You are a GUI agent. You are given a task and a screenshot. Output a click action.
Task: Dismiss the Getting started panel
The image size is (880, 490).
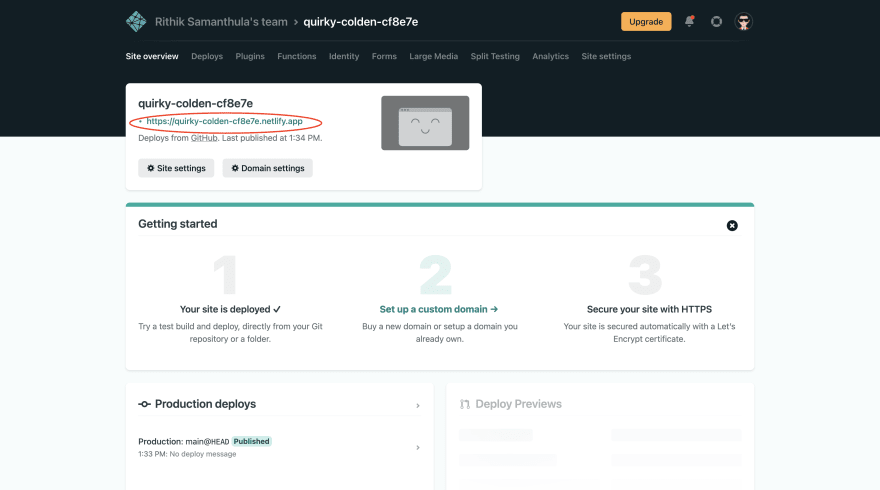(732, 226)
